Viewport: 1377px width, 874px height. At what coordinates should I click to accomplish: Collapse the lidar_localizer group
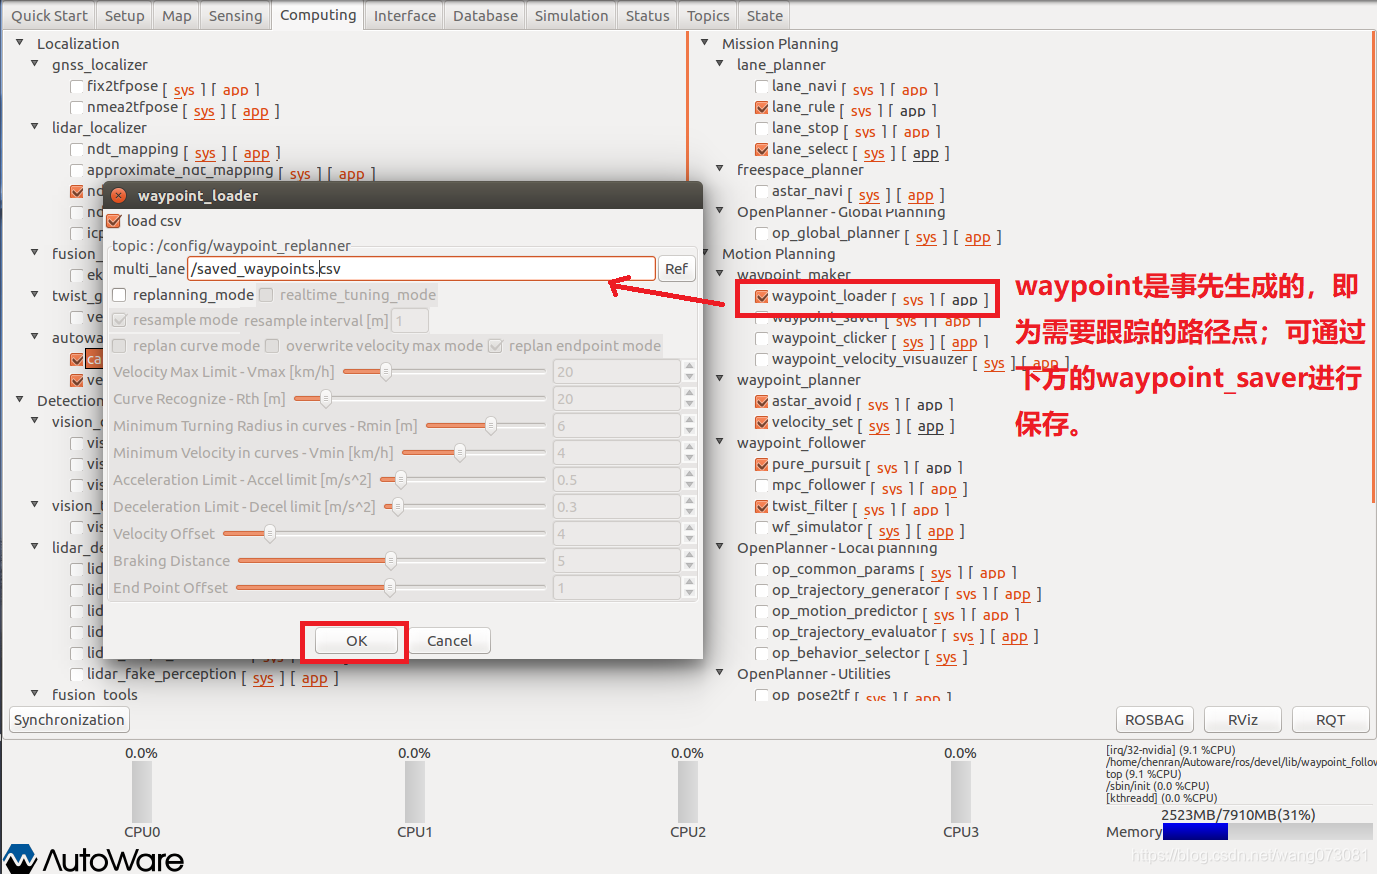coord(35,127)
